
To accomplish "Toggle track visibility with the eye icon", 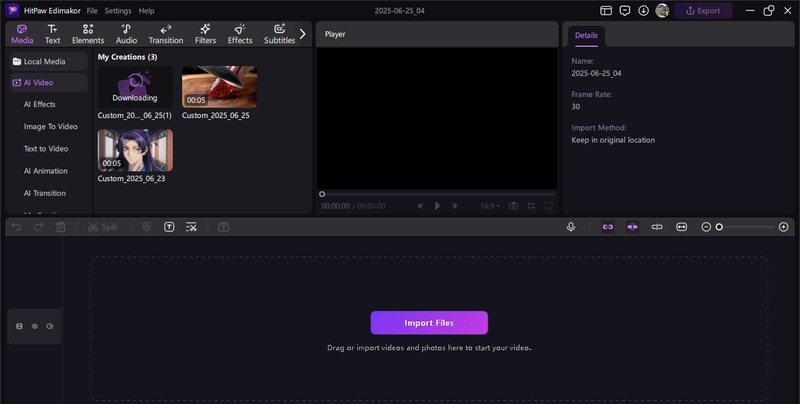I will coord(34,326).
